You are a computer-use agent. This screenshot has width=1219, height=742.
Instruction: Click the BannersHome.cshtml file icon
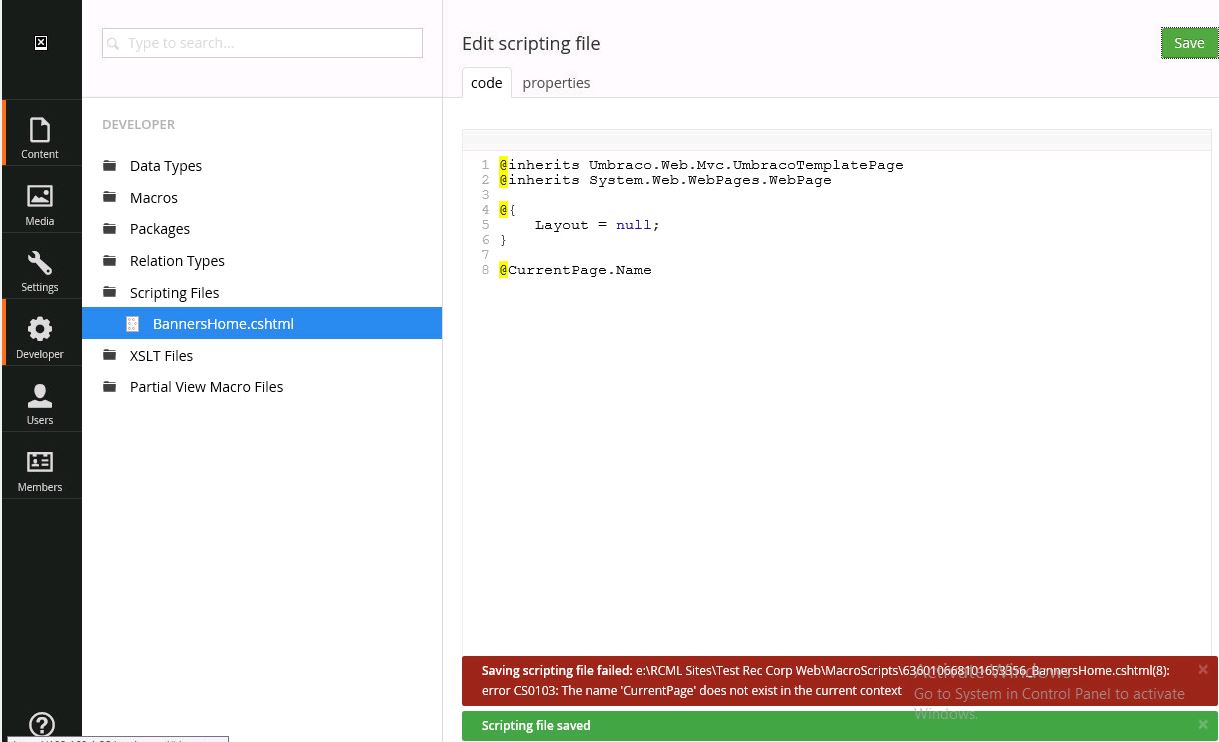(132, 324)
